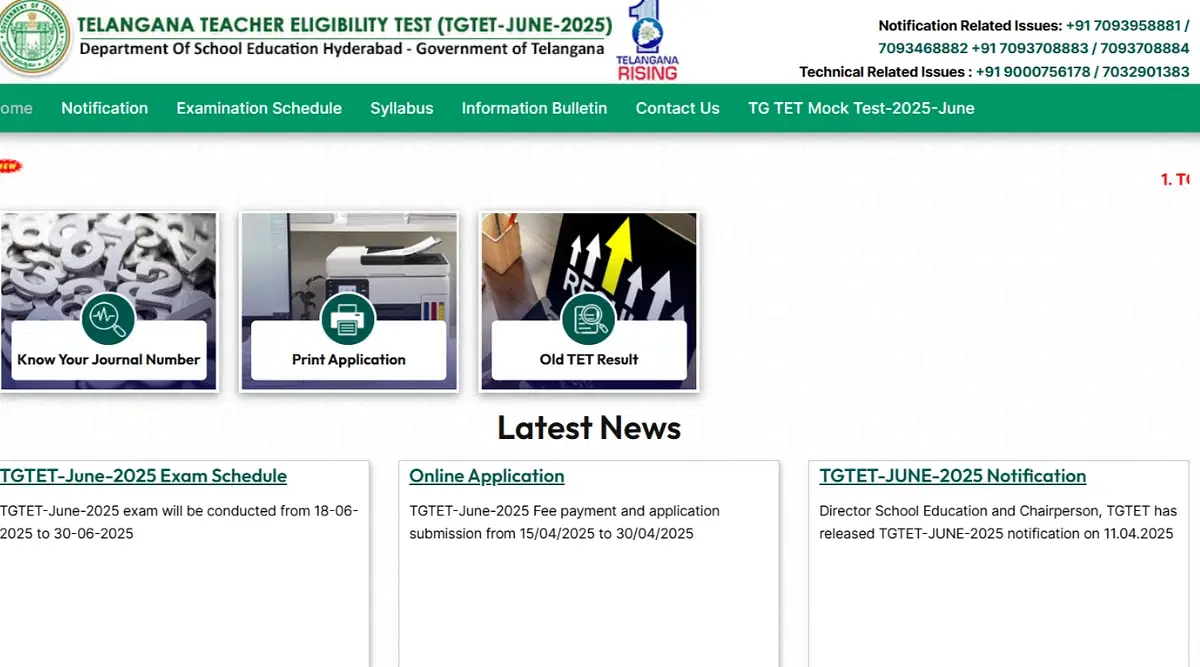Click the printer icon above Print Application

pyautogui.click(x=348, y=320)
